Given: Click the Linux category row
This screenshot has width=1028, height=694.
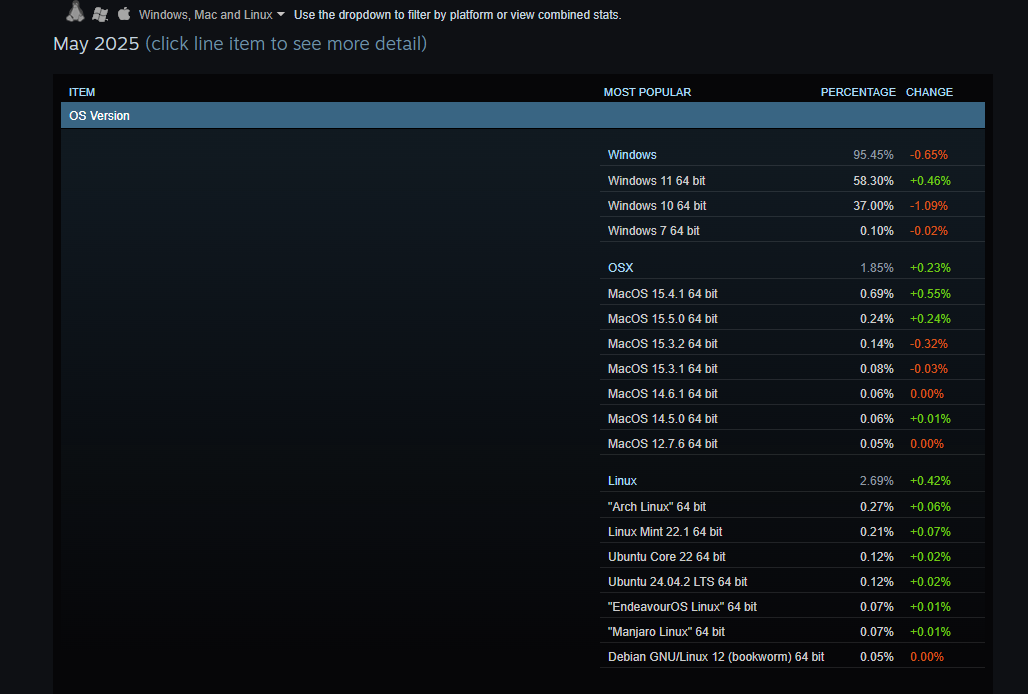Looking at the screenshot, I should [792, 480].
